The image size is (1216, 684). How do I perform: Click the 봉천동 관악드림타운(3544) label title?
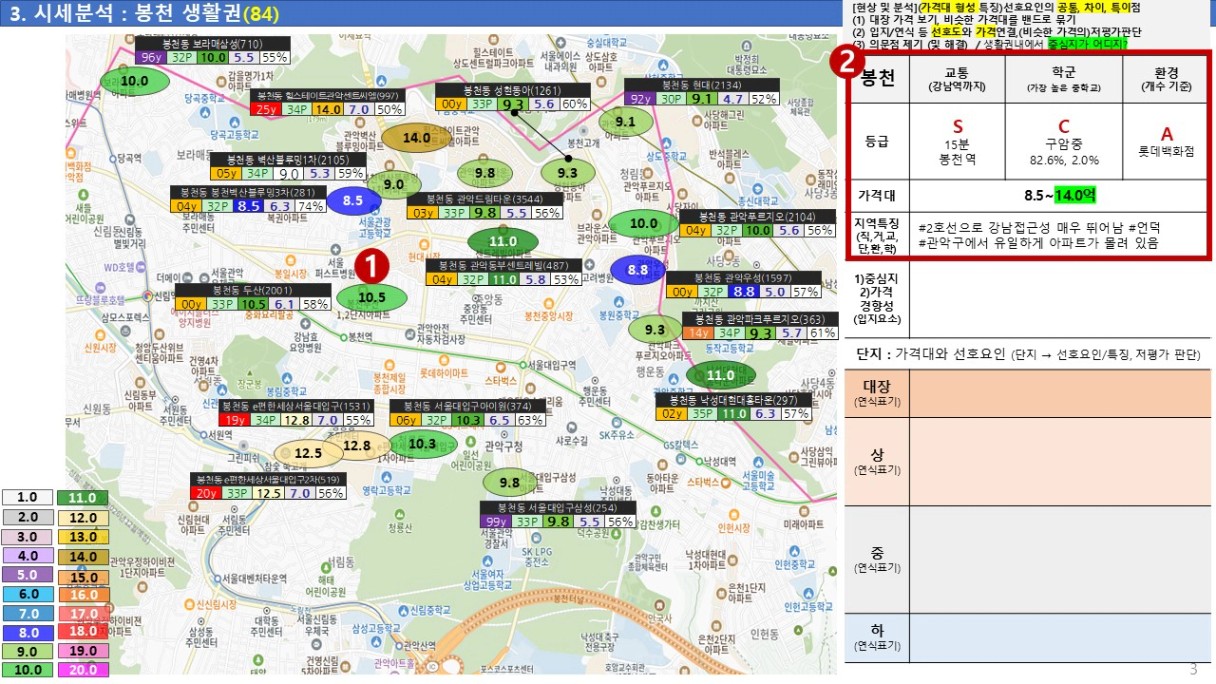[x=484, y=199]
